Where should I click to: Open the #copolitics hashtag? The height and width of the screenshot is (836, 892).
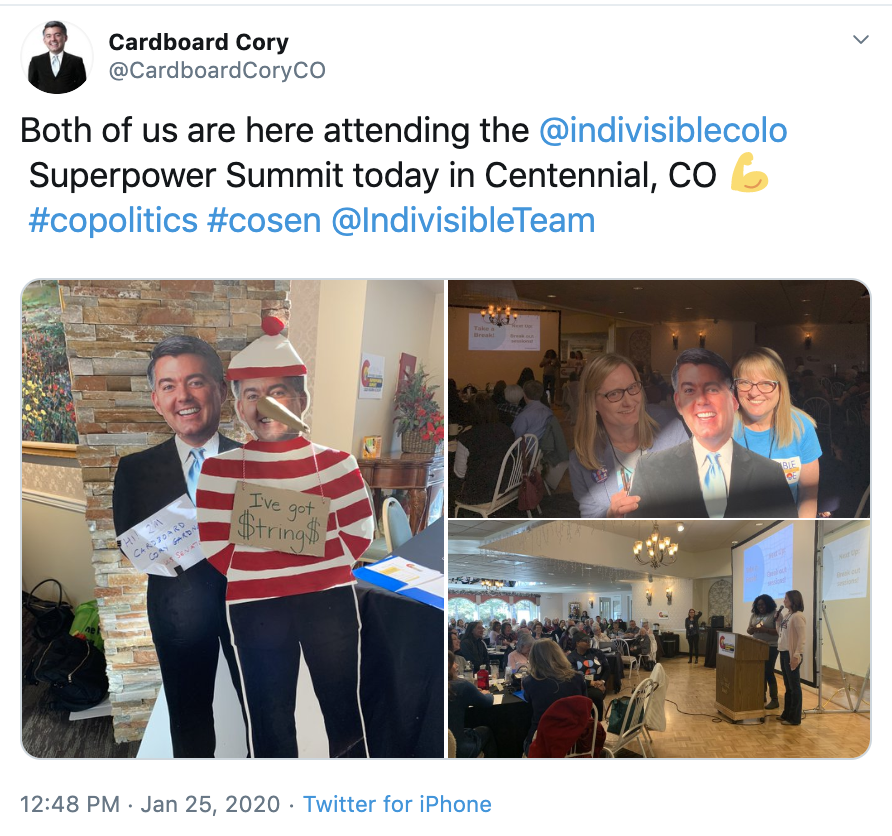[113, 220]
